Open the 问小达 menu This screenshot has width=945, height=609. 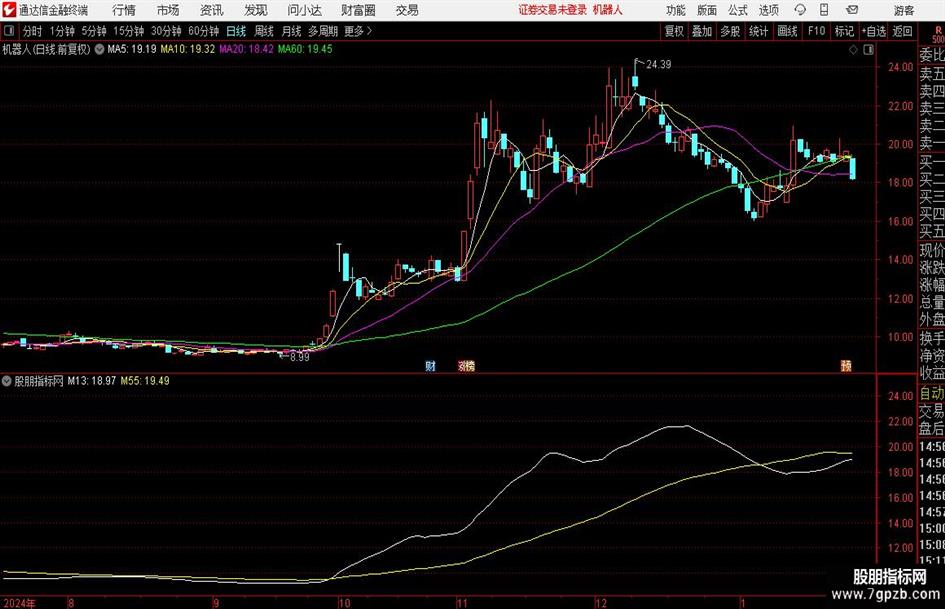pyautogui.click(x=304, y=10)
